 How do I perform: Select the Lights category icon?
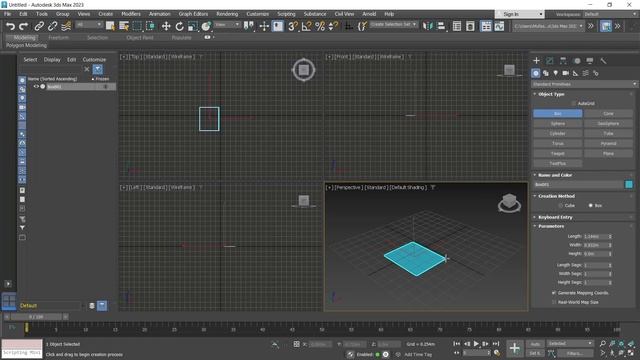pyautogui.click(x=556, y=73)
